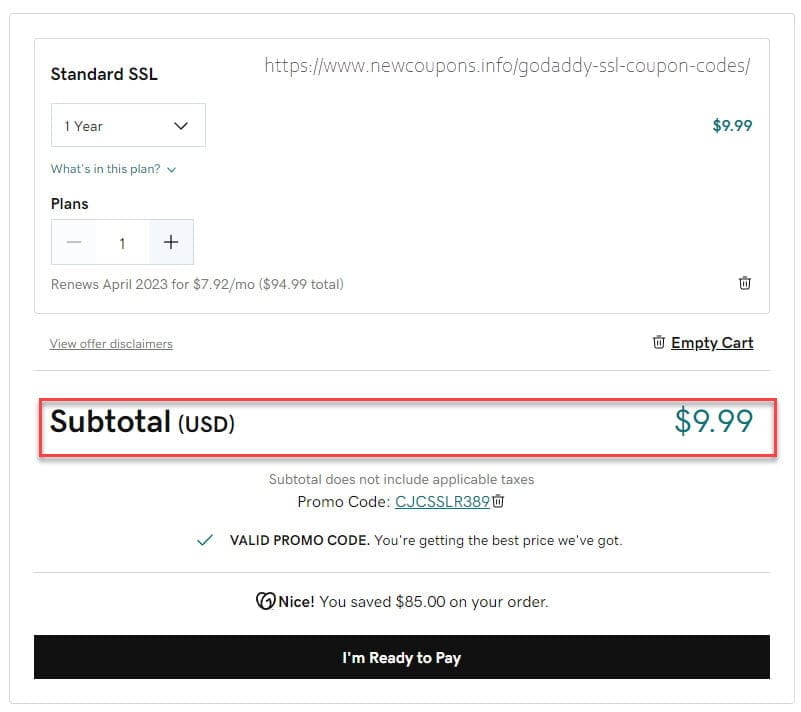
Task: Click the green checkmark beside valid promo message
Action: (203, 539)
